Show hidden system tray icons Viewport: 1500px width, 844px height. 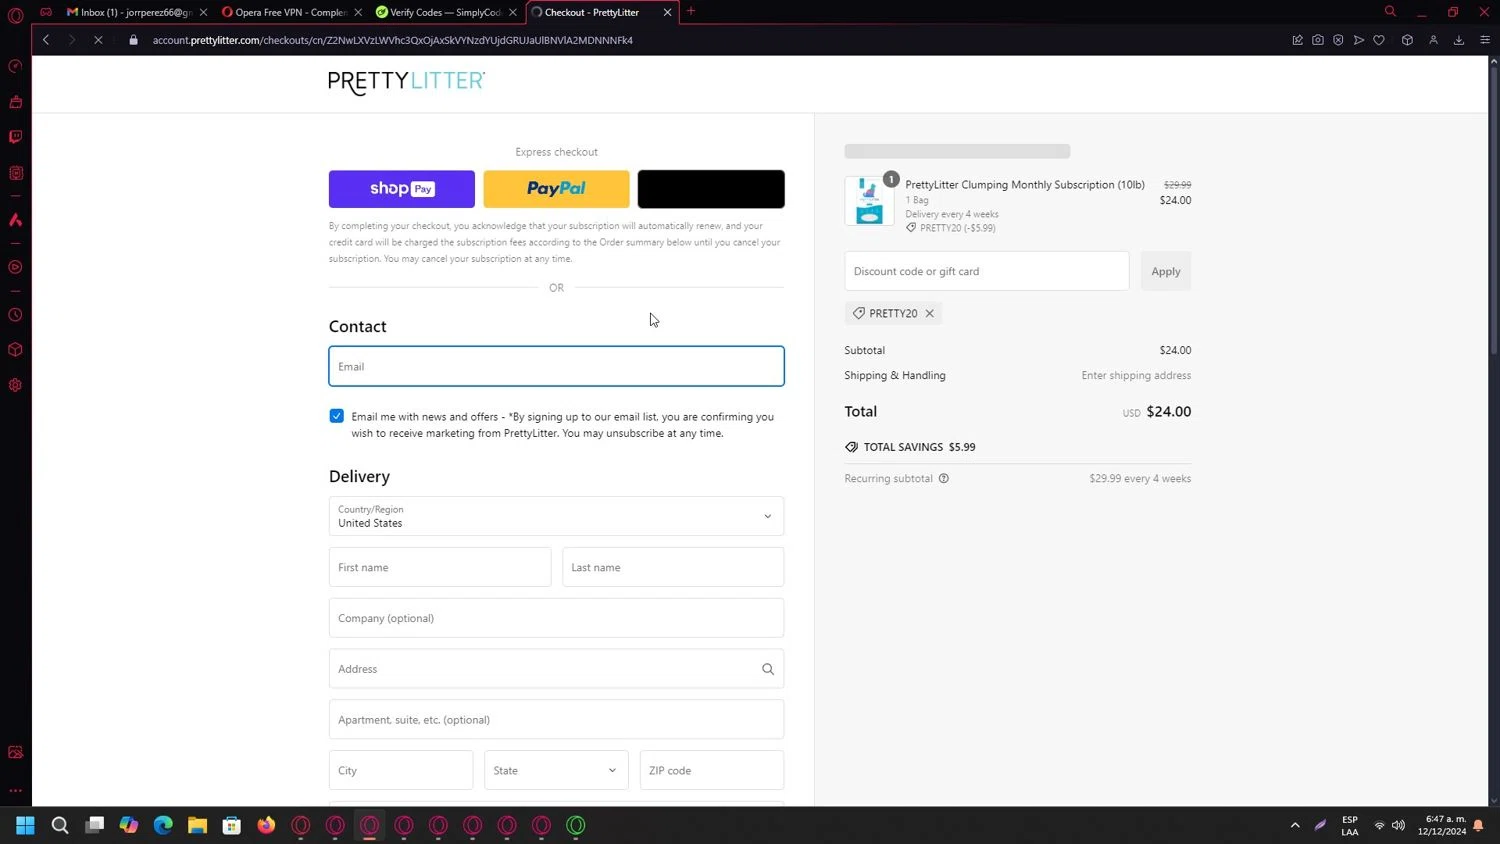tap(1295, 825)
